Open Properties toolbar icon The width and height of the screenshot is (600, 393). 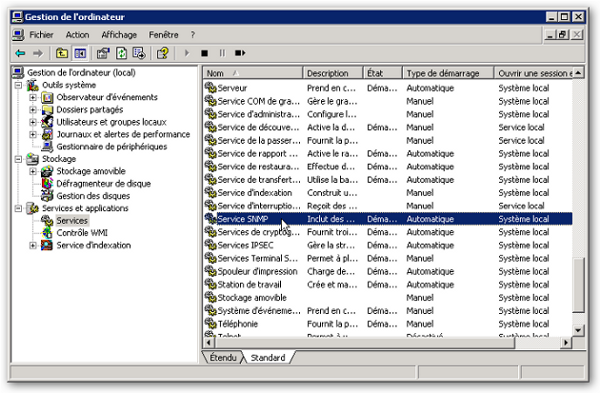pyautogui.click(x=103, y=53)
